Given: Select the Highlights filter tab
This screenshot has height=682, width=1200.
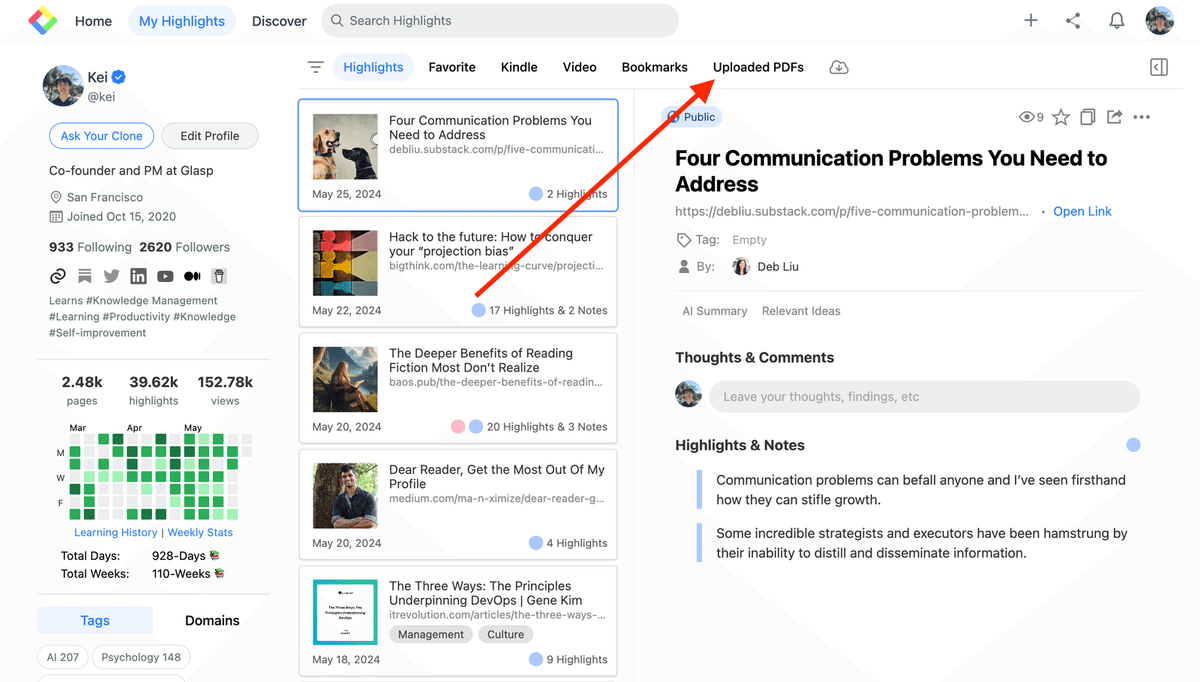Looking at the screenshot, I should point(373,67).
